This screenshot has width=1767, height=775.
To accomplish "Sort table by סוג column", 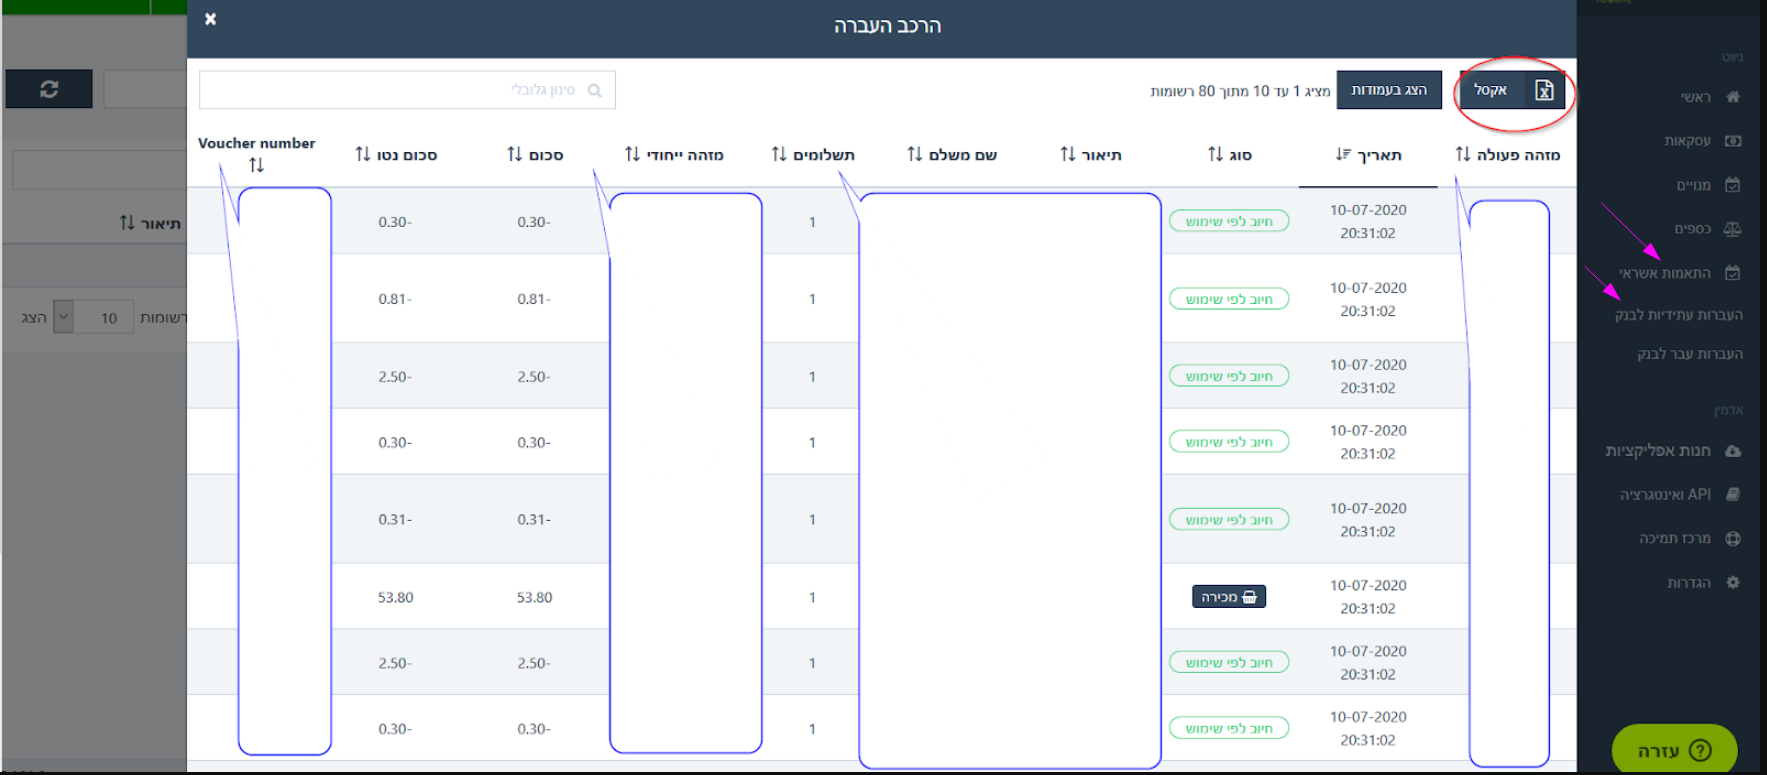I will click(x=1230, y=154).
